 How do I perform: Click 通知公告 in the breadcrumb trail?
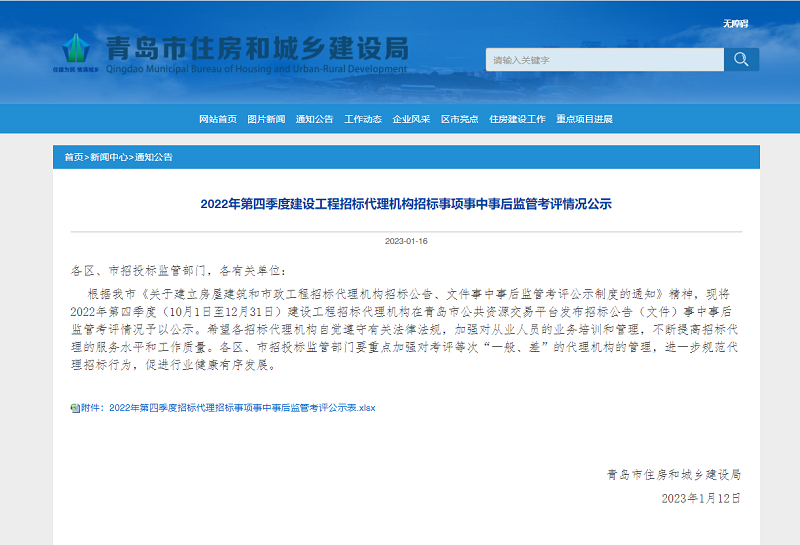point(154,158)
